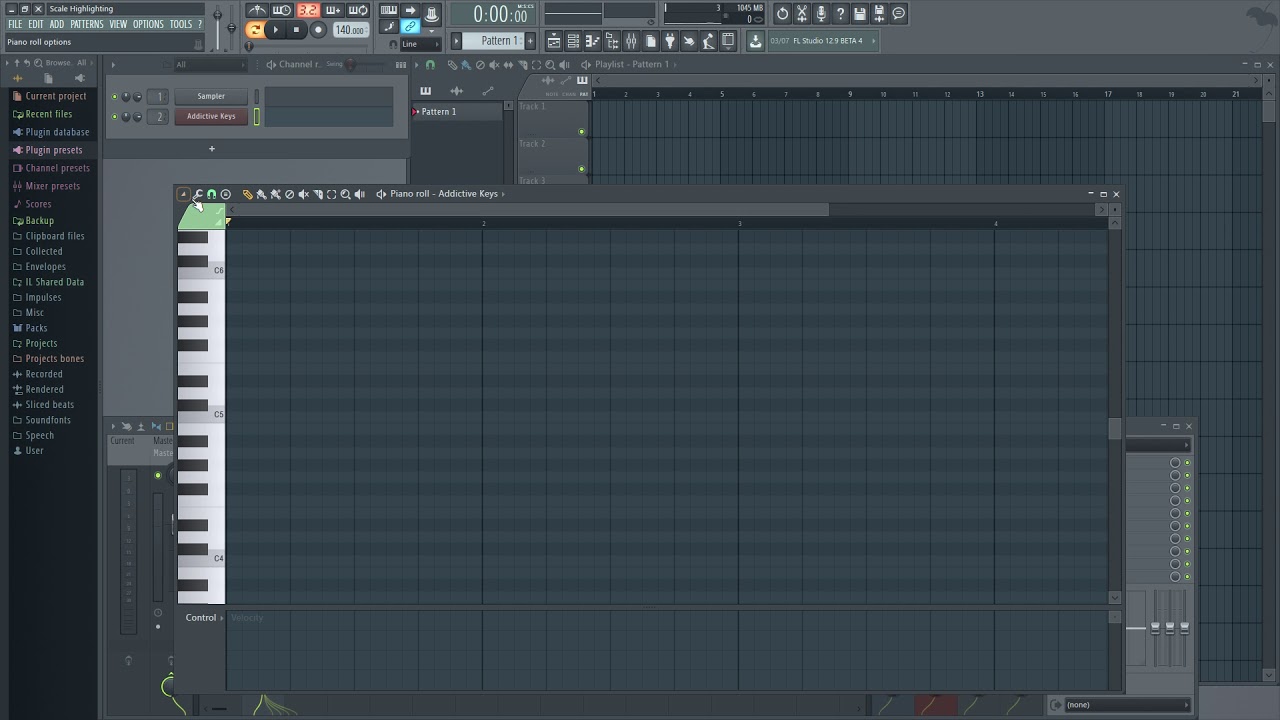The width and height of the screenshot is (1280, 720).
Task: Open the ADD menu
Action: coord(57,24)
